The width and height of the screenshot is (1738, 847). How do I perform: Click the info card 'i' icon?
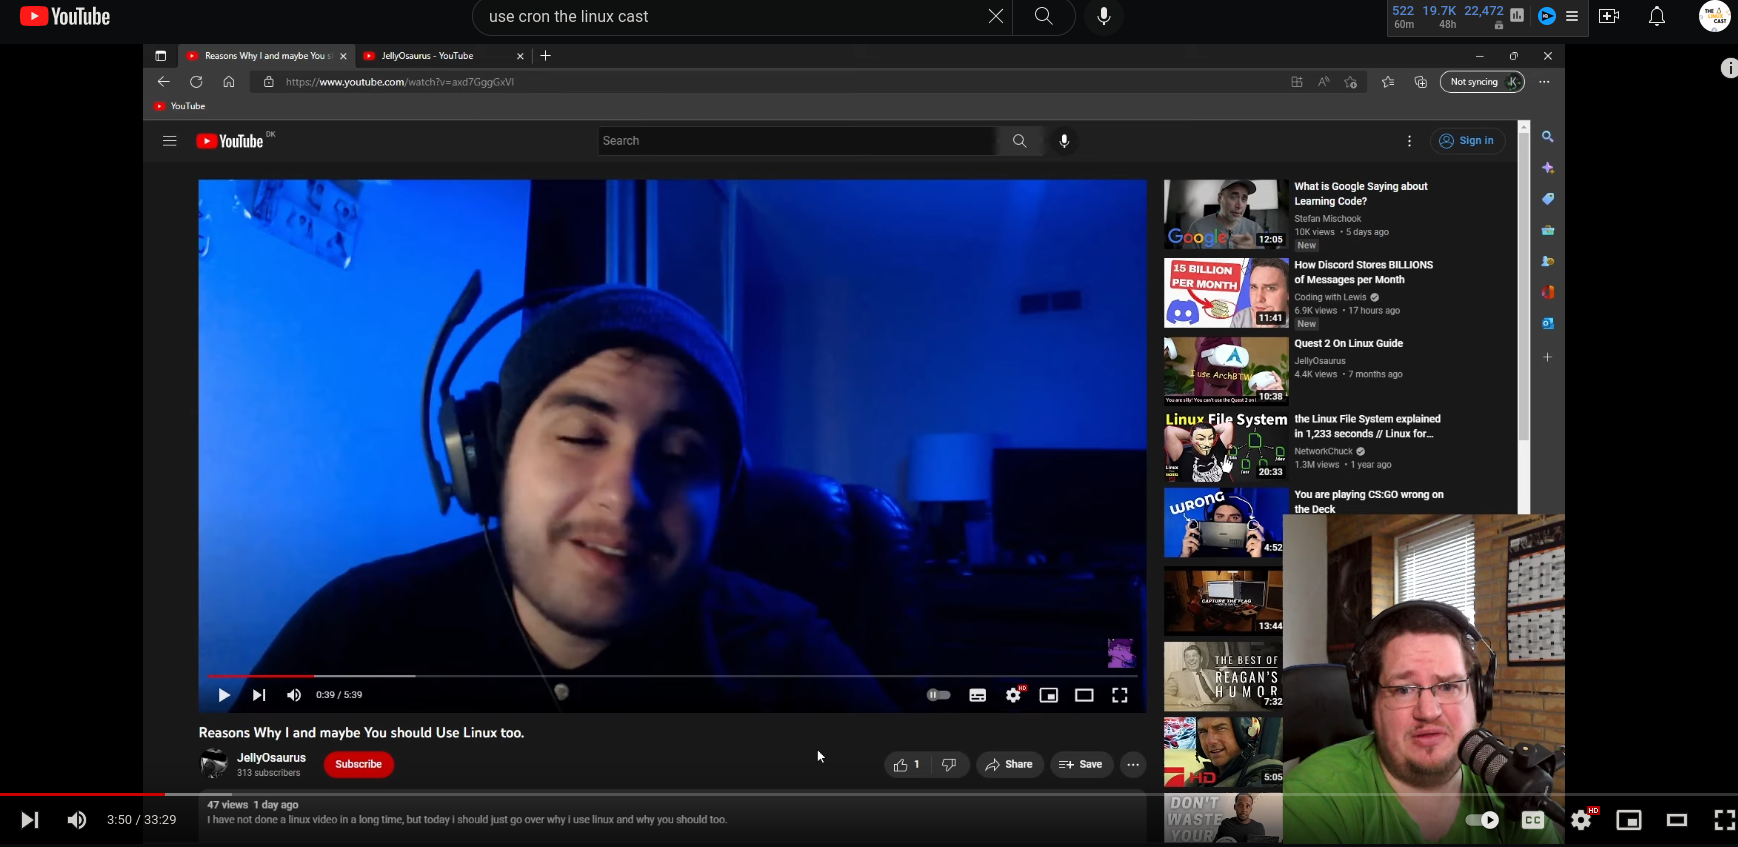click(x=1729, y=68)
